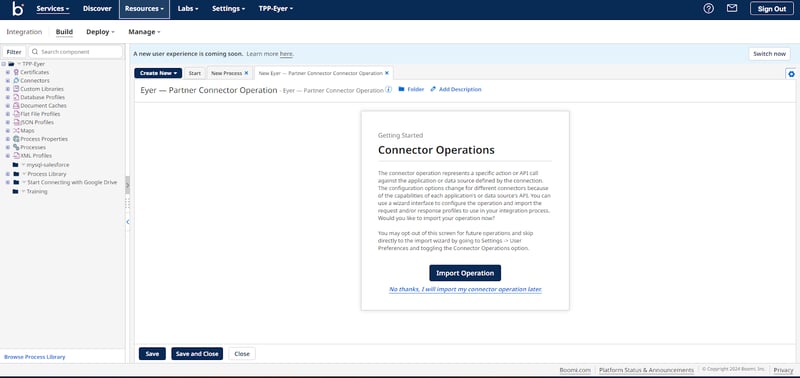Click the Boomi logo icon
The width and height of the screenshot is (800, 378).
(x=18, y=9)
